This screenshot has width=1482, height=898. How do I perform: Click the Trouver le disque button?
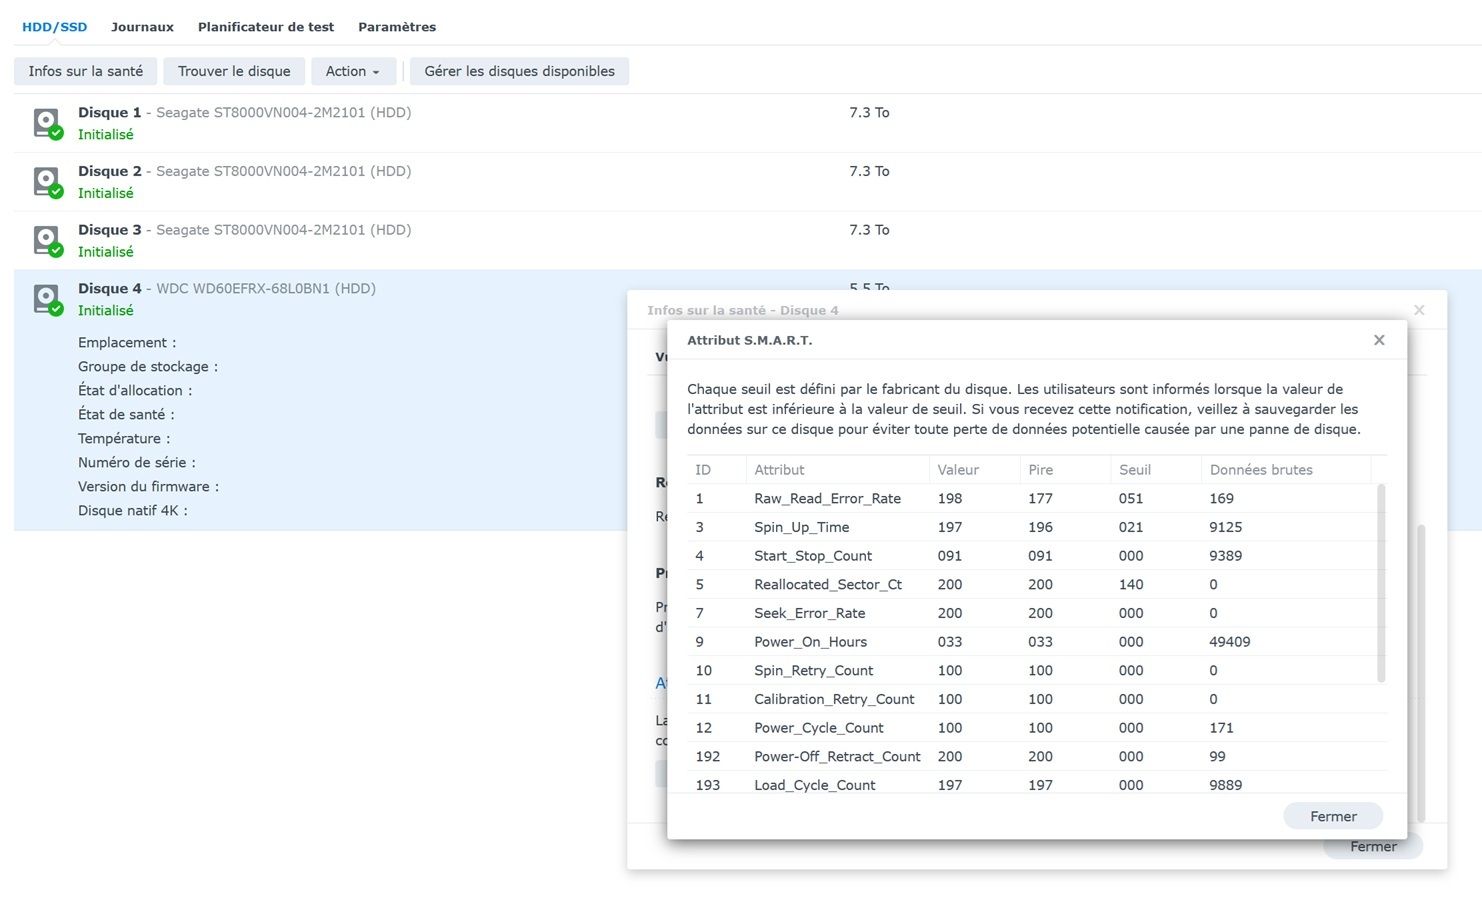click(x=234, y=71)
